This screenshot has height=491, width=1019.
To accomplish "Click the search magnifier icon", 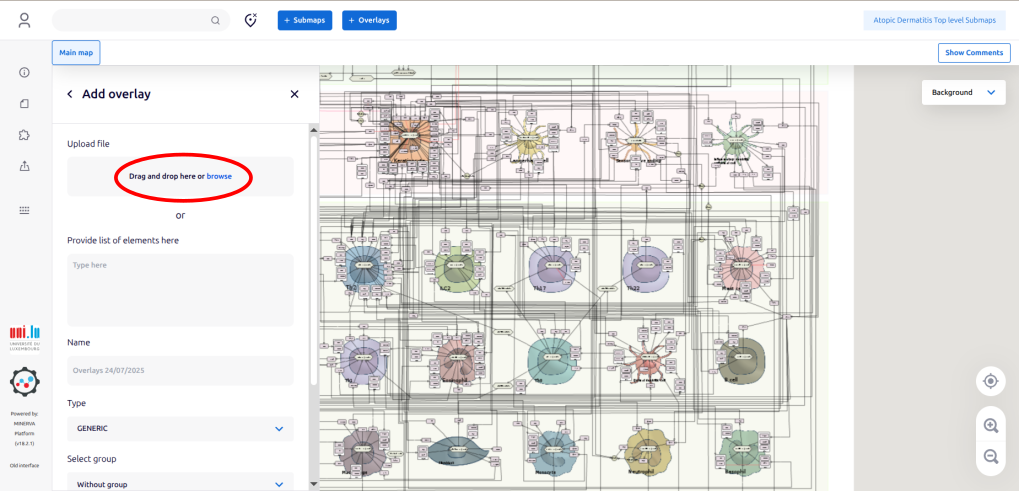I will tap(215, 20).
